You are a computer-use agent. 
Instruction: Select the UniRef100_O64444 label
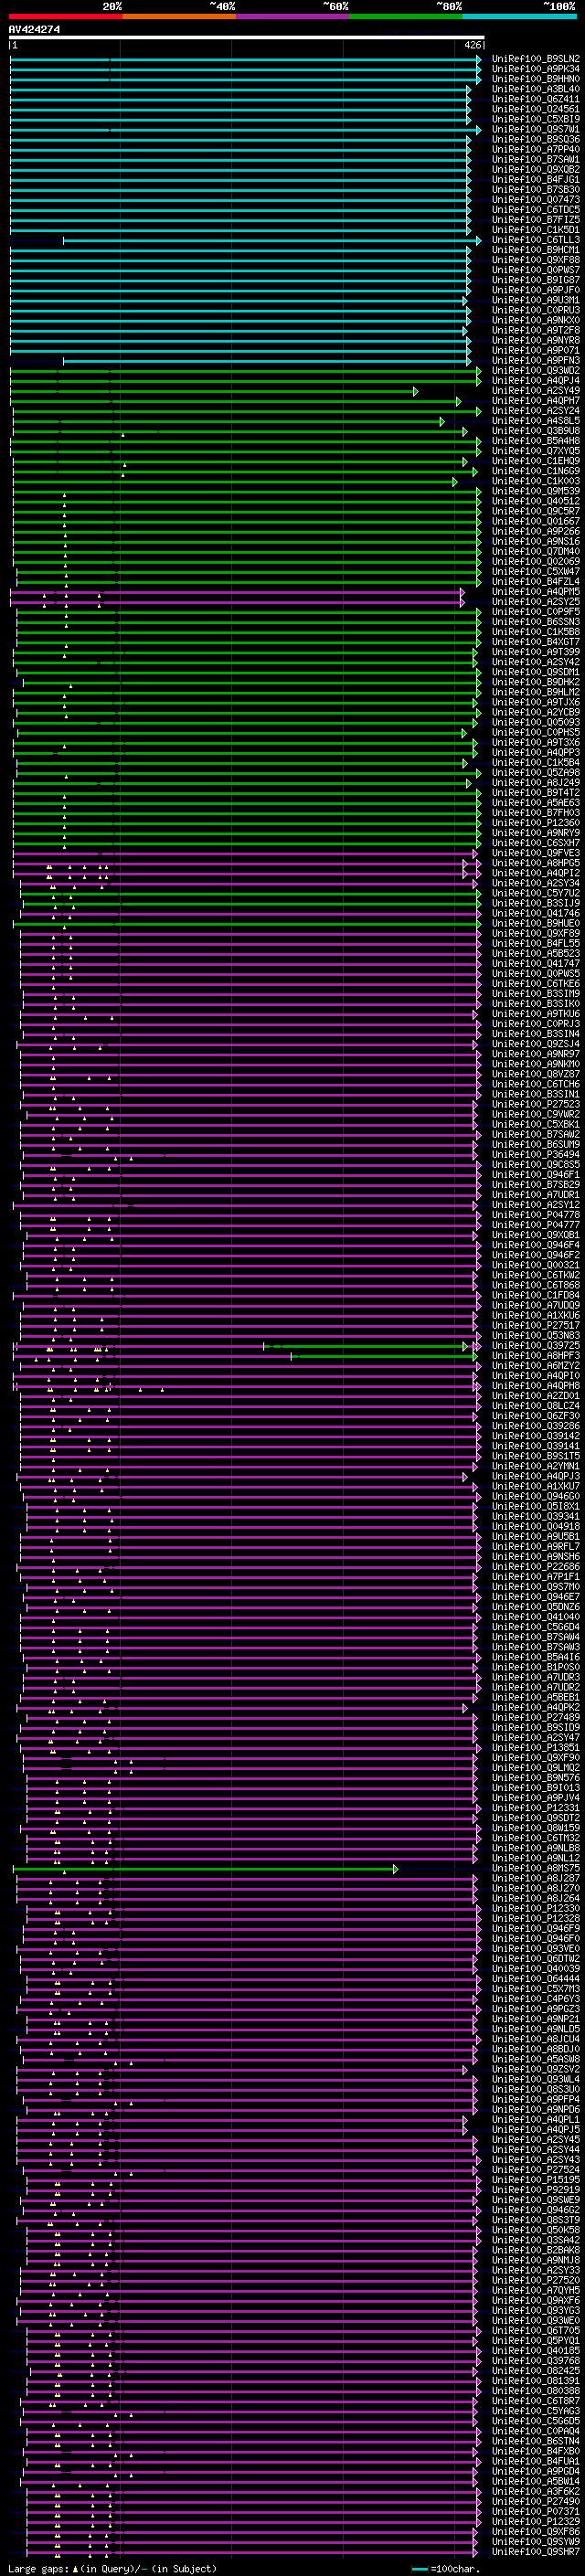tap(536, 1979)
